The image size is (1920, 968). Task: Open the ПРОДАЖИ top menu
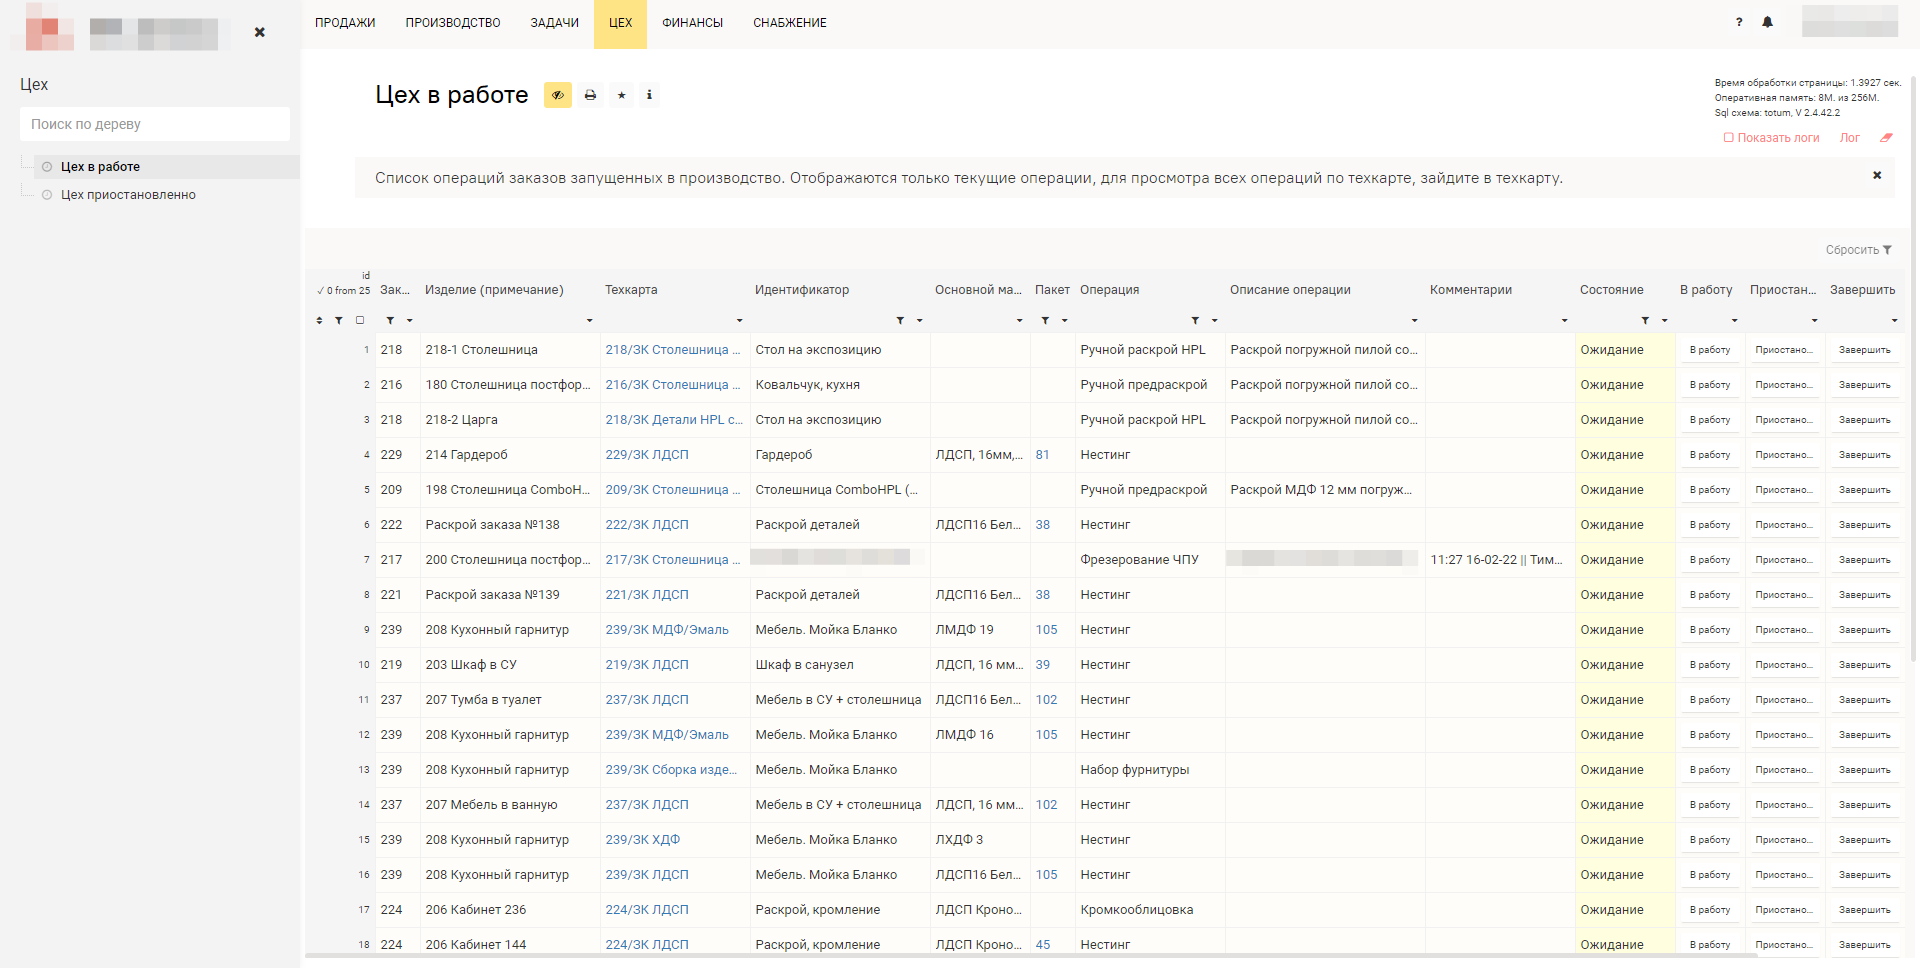pos(345,23)
